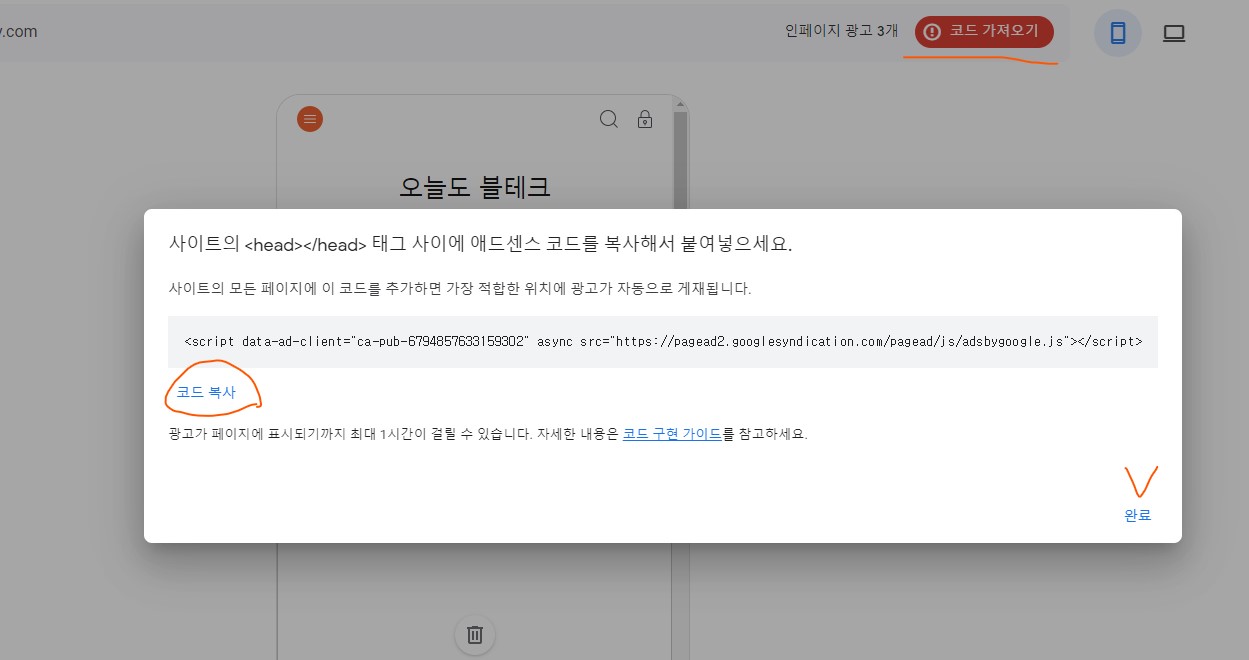Click the alert icon in 코드 가져오기
1249x660 pixels.
coord(933,31)
